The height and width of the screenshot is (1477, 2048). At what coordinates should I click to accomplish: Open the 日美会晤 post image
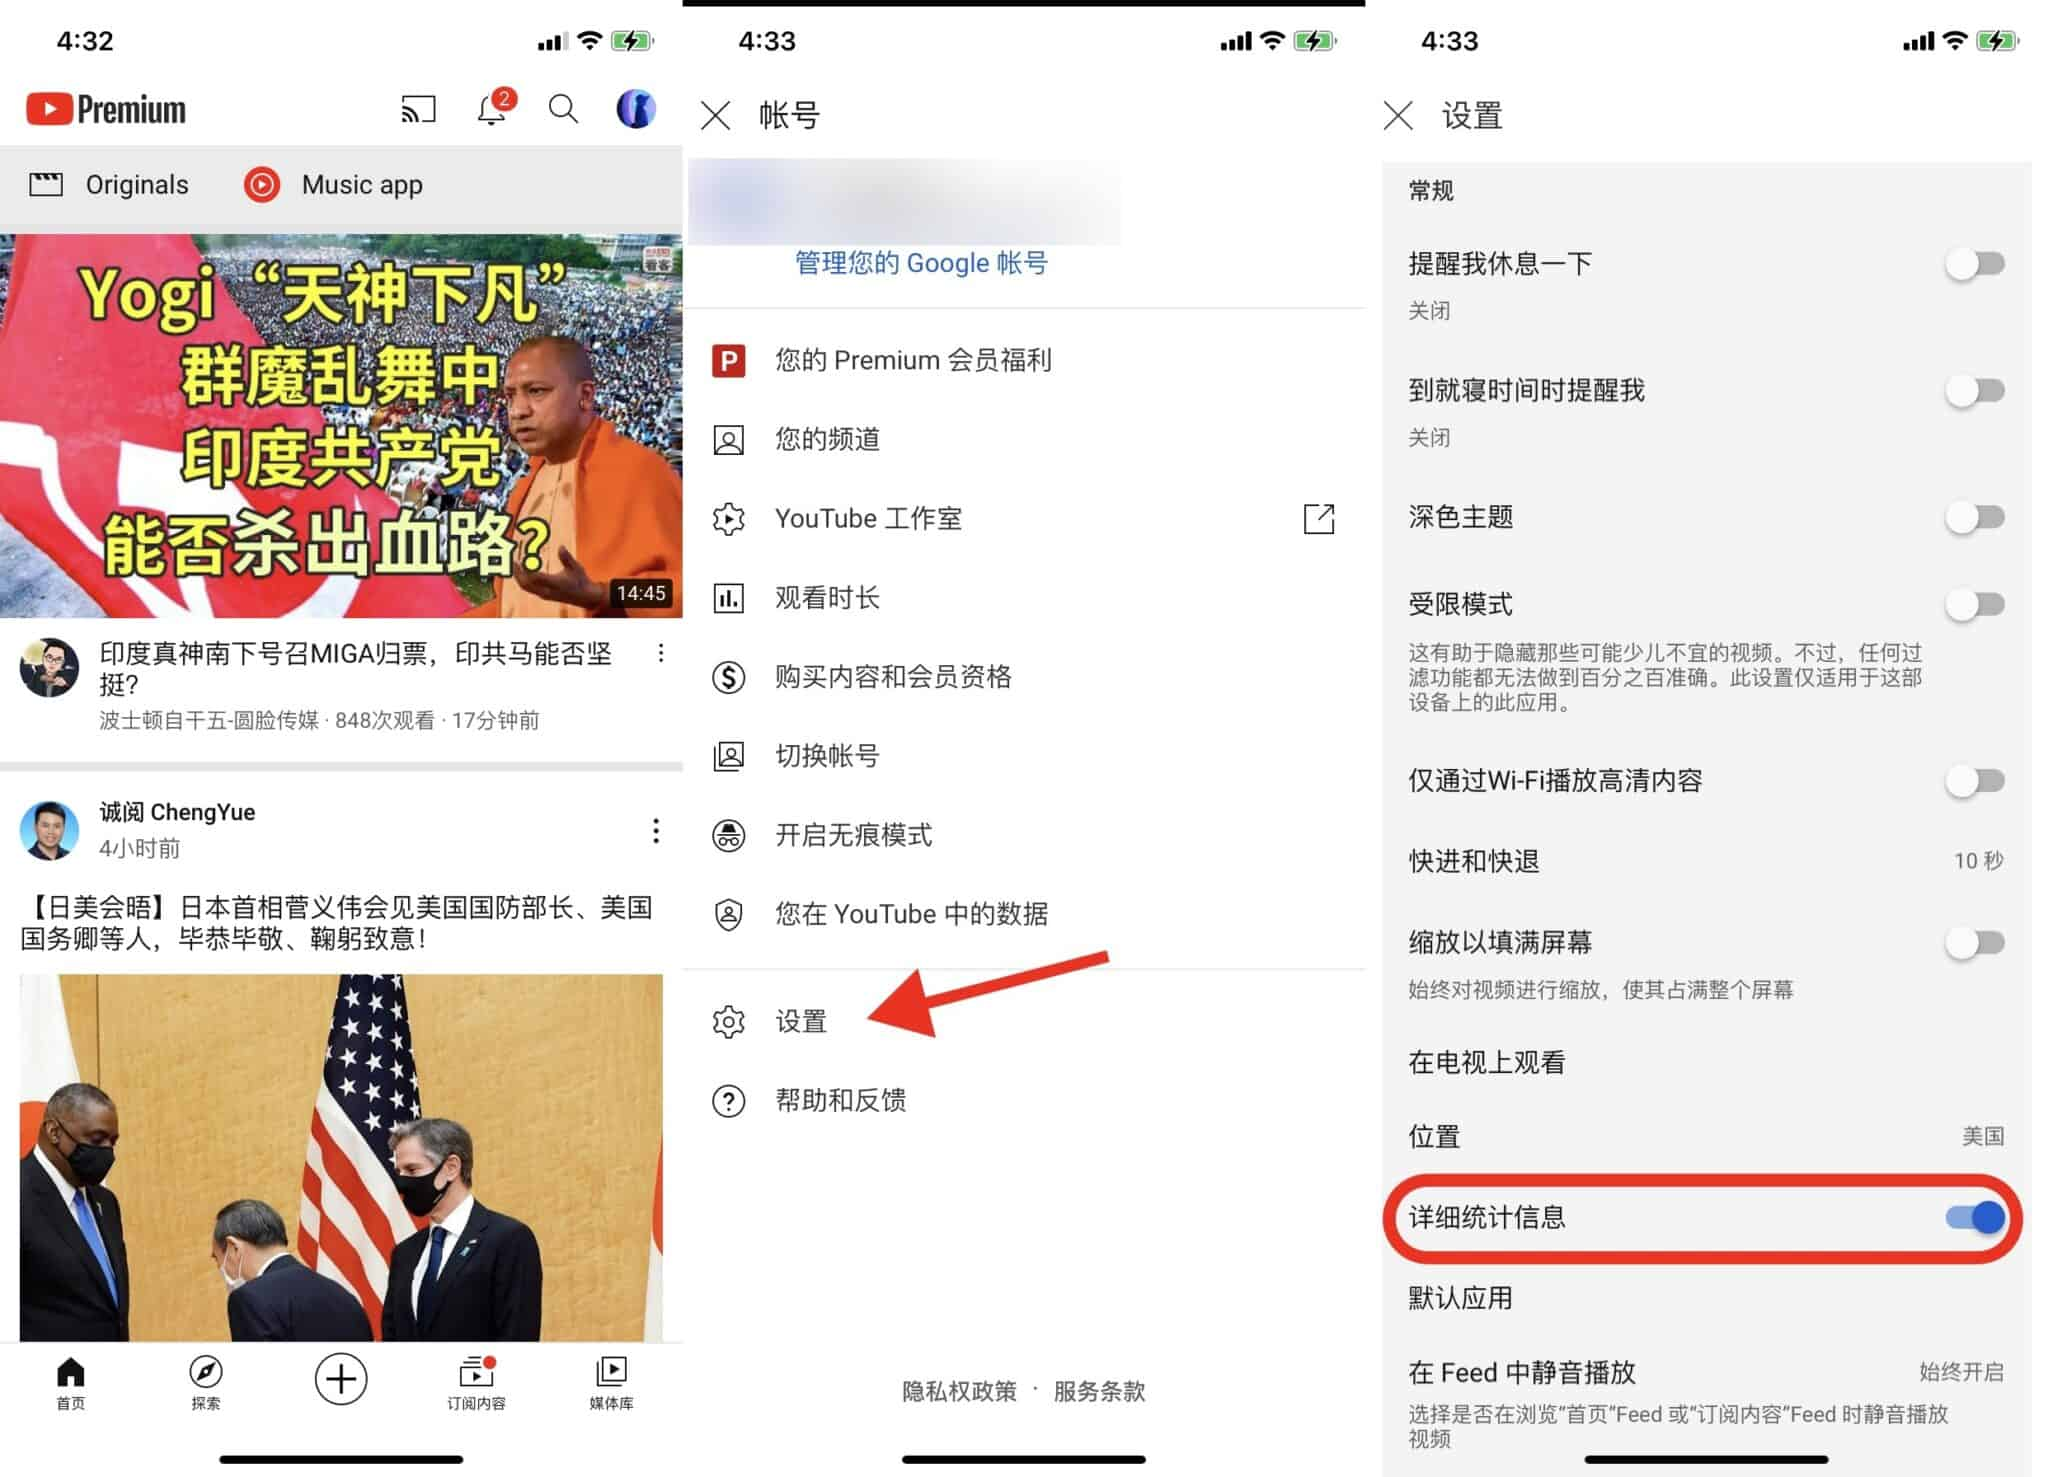[341, 1157]
